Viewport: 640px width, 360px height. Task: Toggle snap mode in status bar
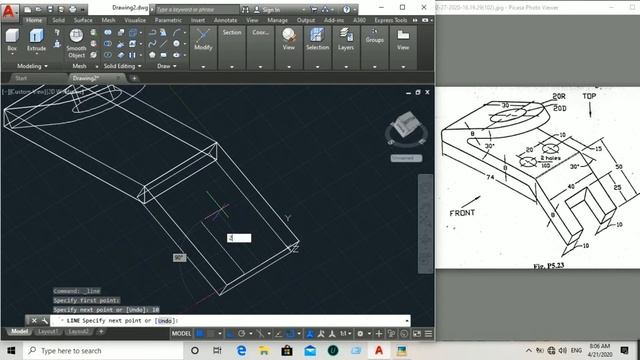coord(211,334)
